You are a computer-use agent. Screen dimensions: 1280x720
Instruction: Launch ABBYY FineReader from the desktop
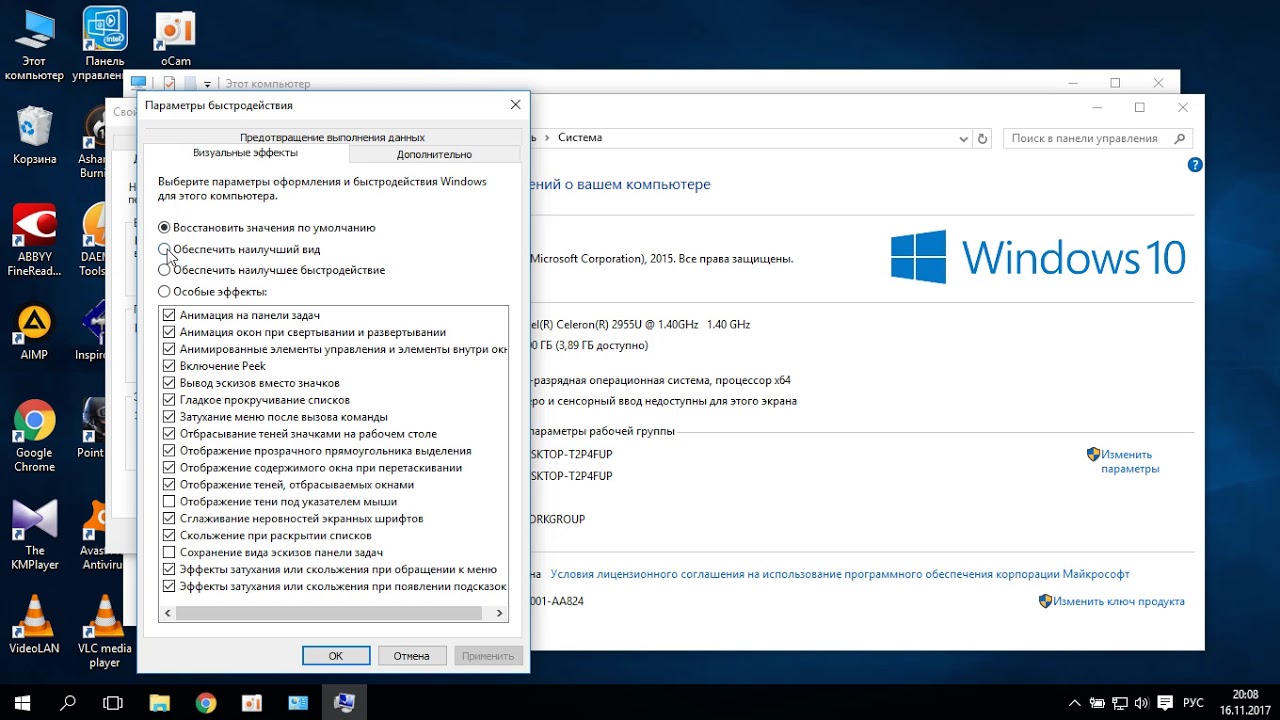tap(34, 240)
